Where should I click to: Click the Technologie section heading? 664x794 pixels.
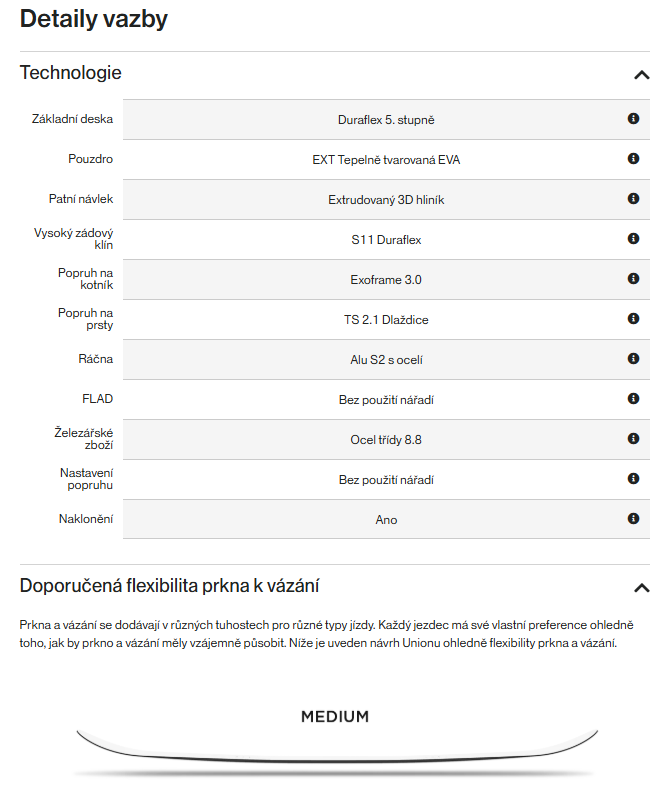pyautogui.click(x=70, y=72)
